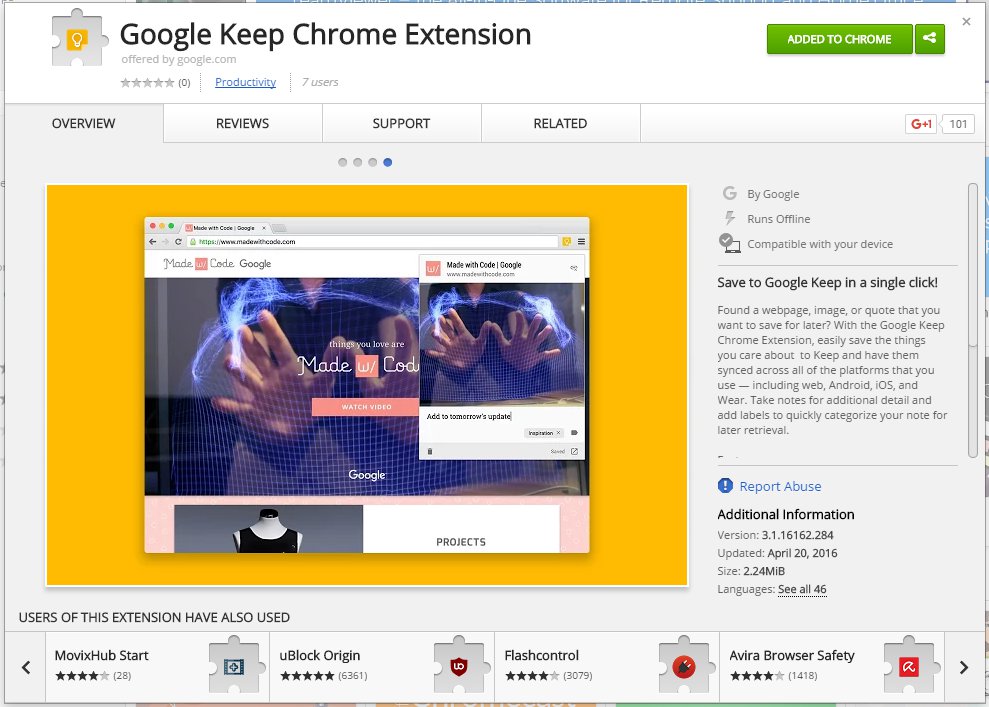989x707 pixels.
Task: Click the Flashcontrol star rating
Action: 532,676
